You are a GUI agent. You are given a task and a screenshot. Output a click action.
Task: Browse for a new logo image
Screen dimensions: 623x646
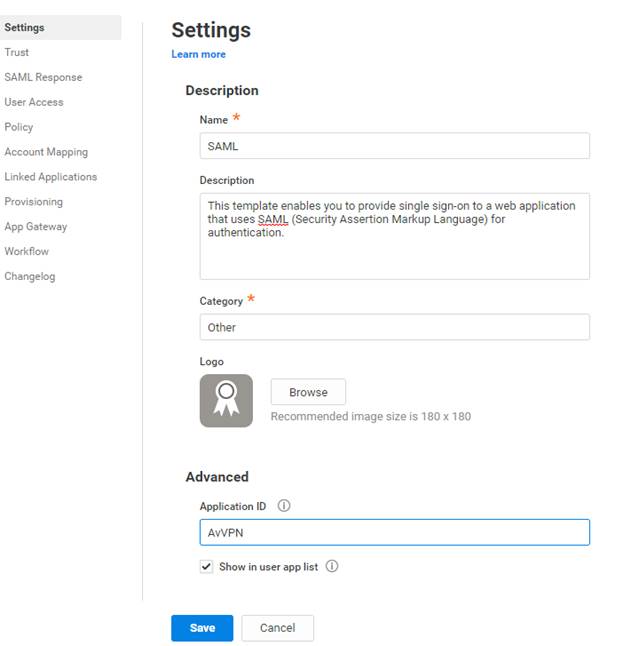[308, 392]
